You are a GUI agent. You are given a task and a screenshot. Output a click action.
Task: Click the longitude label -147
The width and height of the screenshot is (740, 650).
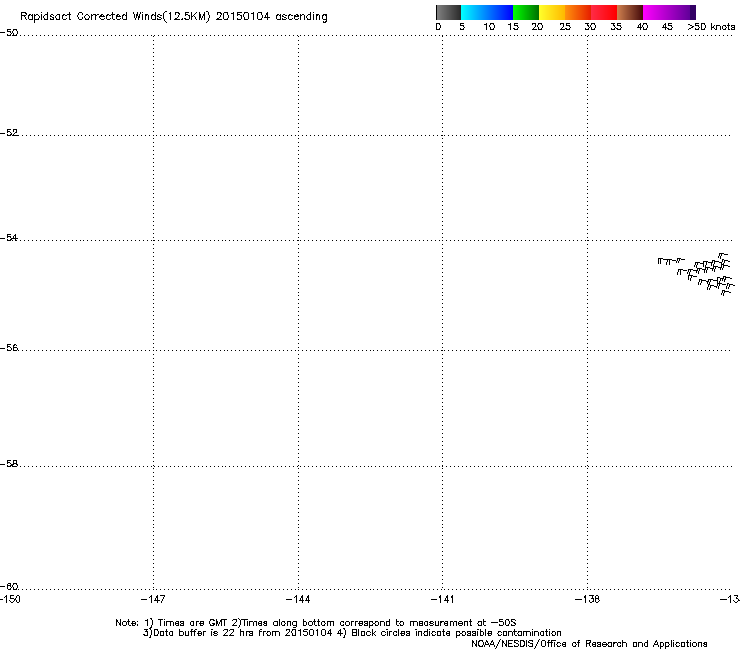pos(153,599)
